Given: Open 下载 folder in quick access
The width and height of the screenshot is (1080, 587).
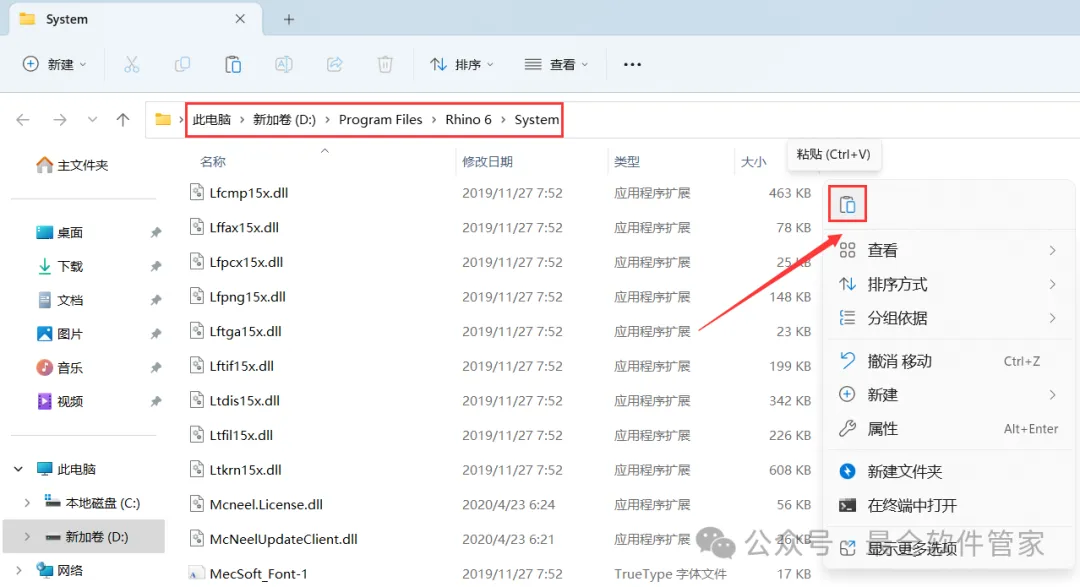Looking at the screenshot, I should [x=60, y=267].
